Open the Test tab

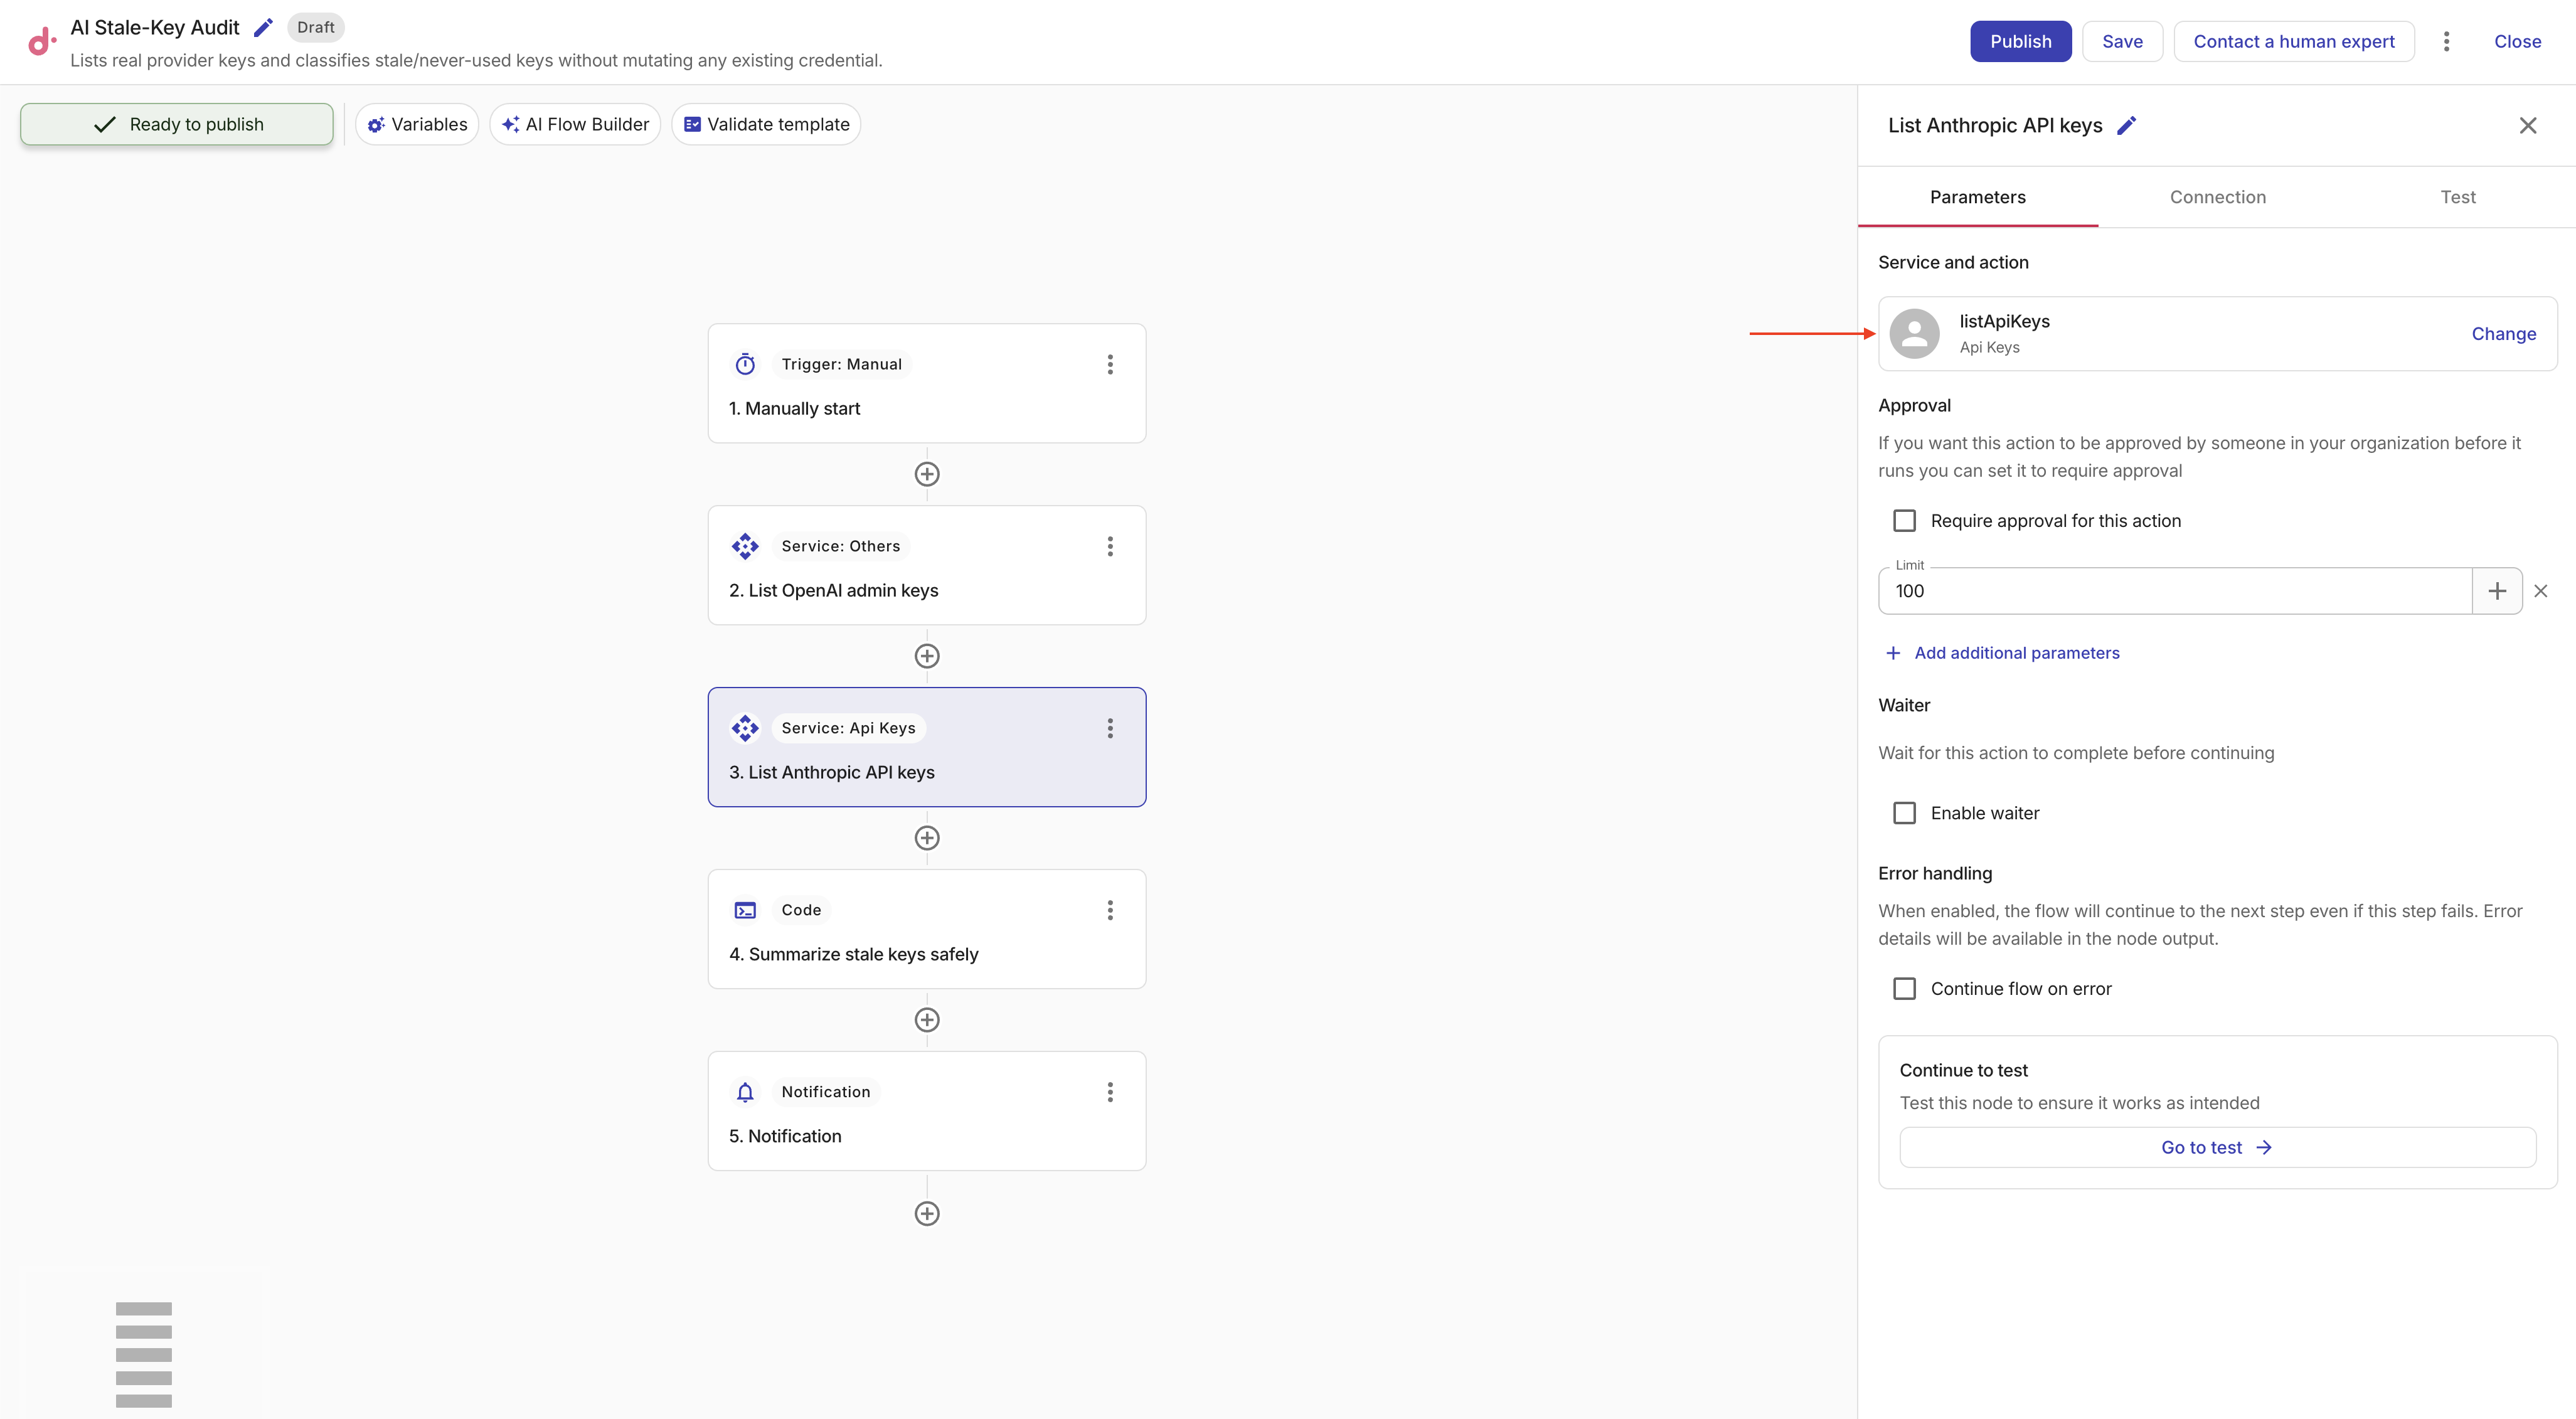[x=2458, y=197]
